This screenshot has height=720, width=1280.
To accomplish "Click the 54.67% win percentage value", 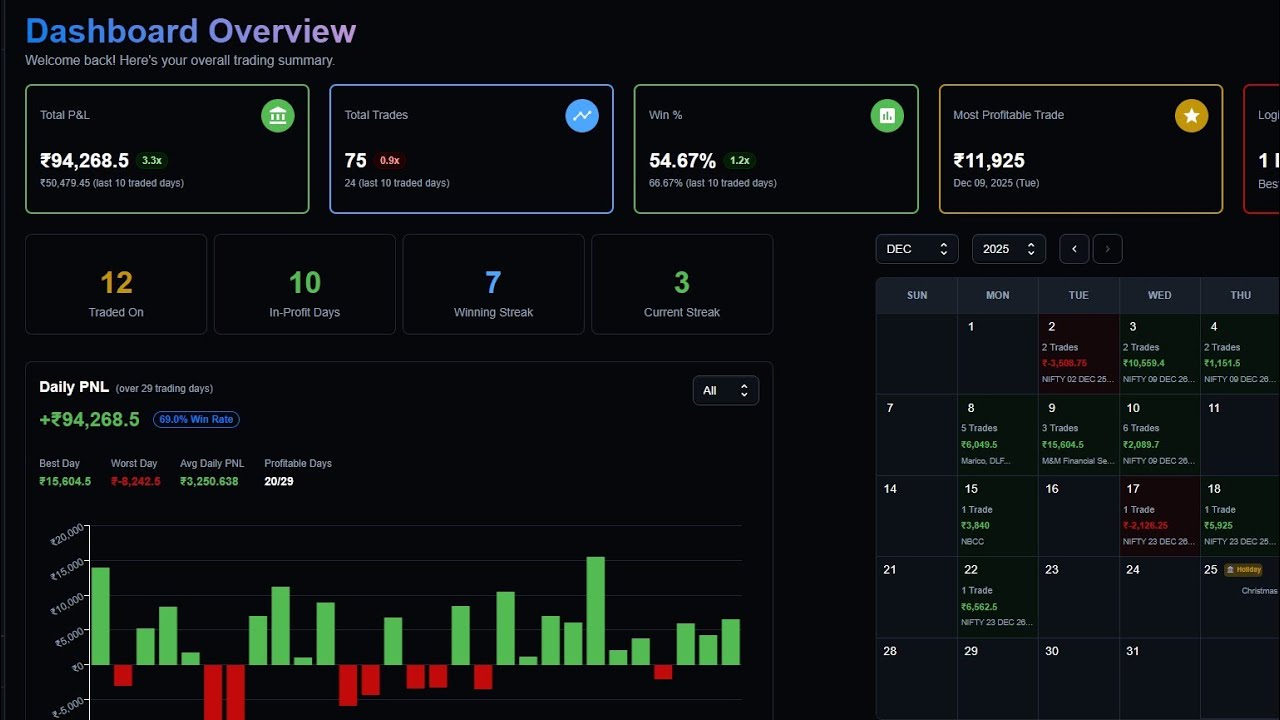I will pos(683,160).
